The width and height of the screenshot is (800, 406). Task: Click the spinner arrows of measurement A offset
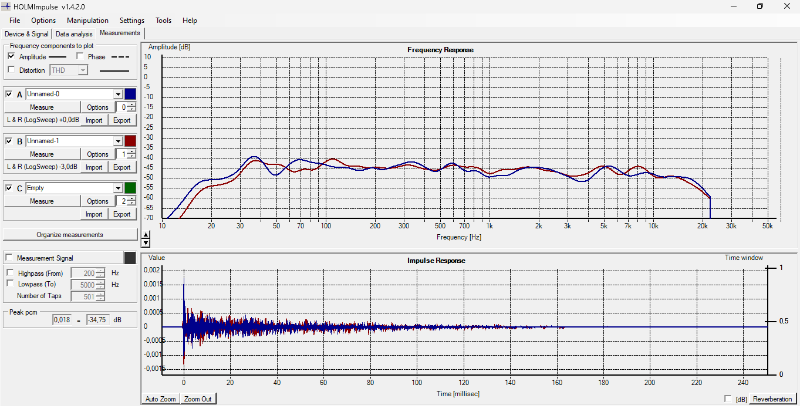(x=131, y=107)
